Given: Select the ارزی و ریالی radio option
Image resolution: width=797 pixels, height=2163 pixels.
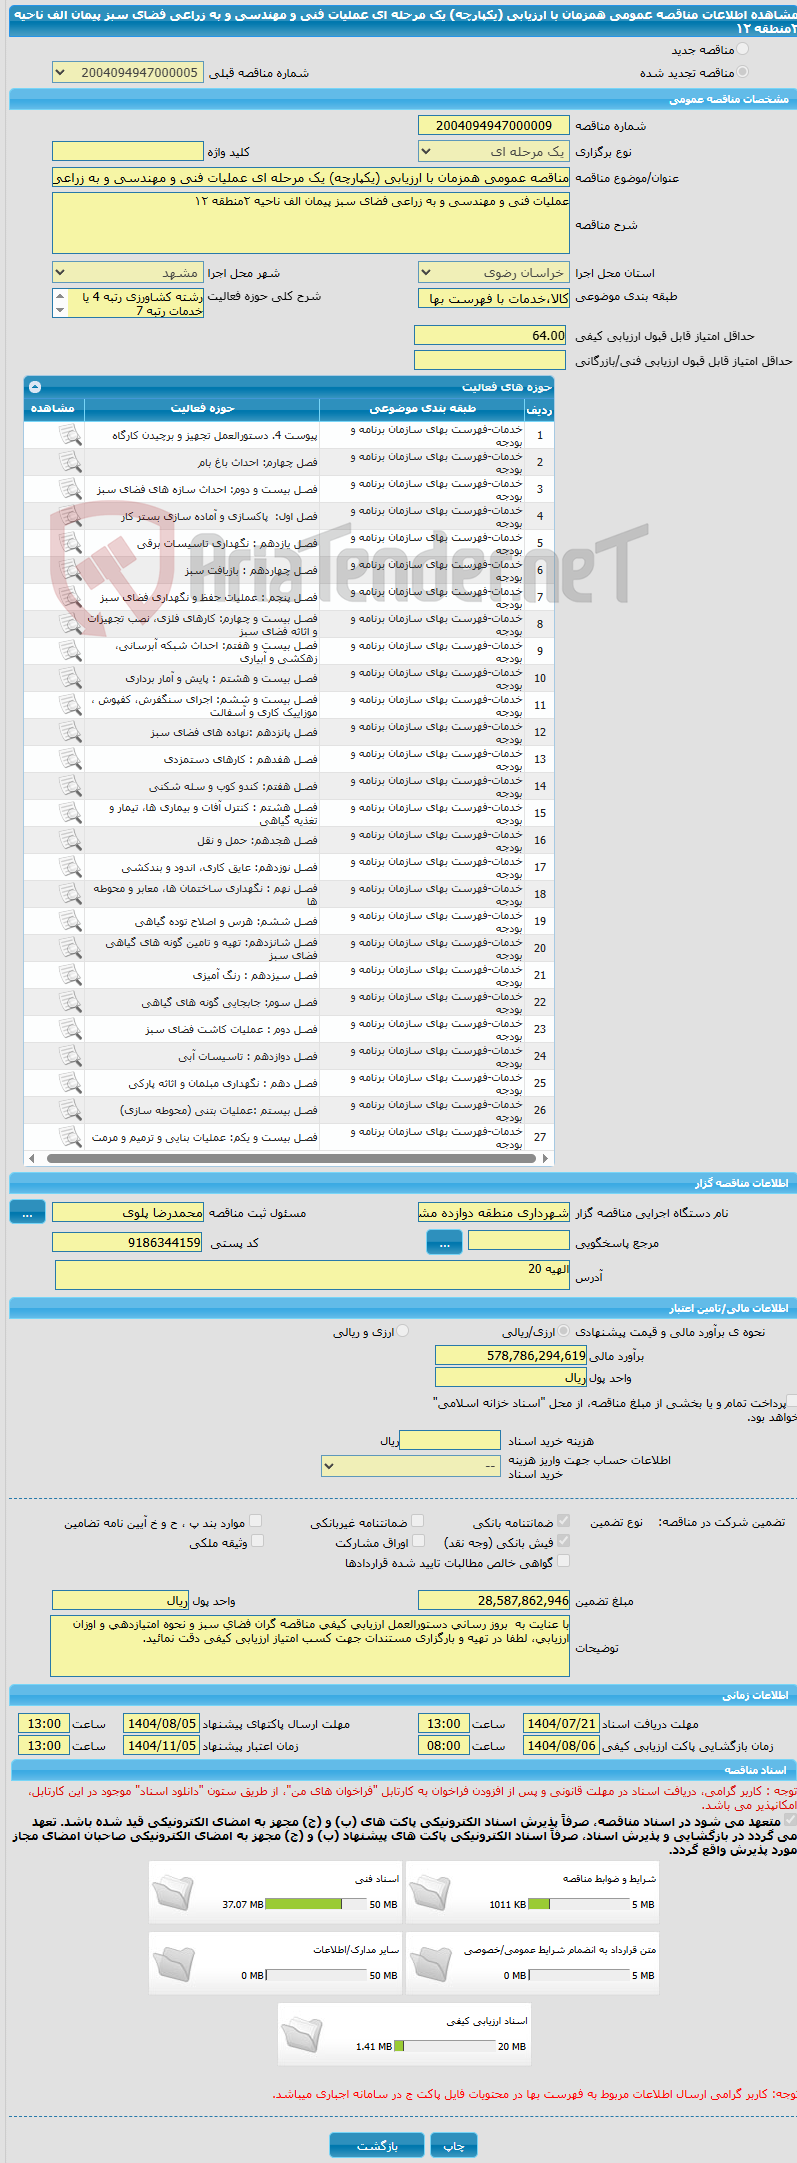Looking at the screenshot, I should [x=403, y=1331].
